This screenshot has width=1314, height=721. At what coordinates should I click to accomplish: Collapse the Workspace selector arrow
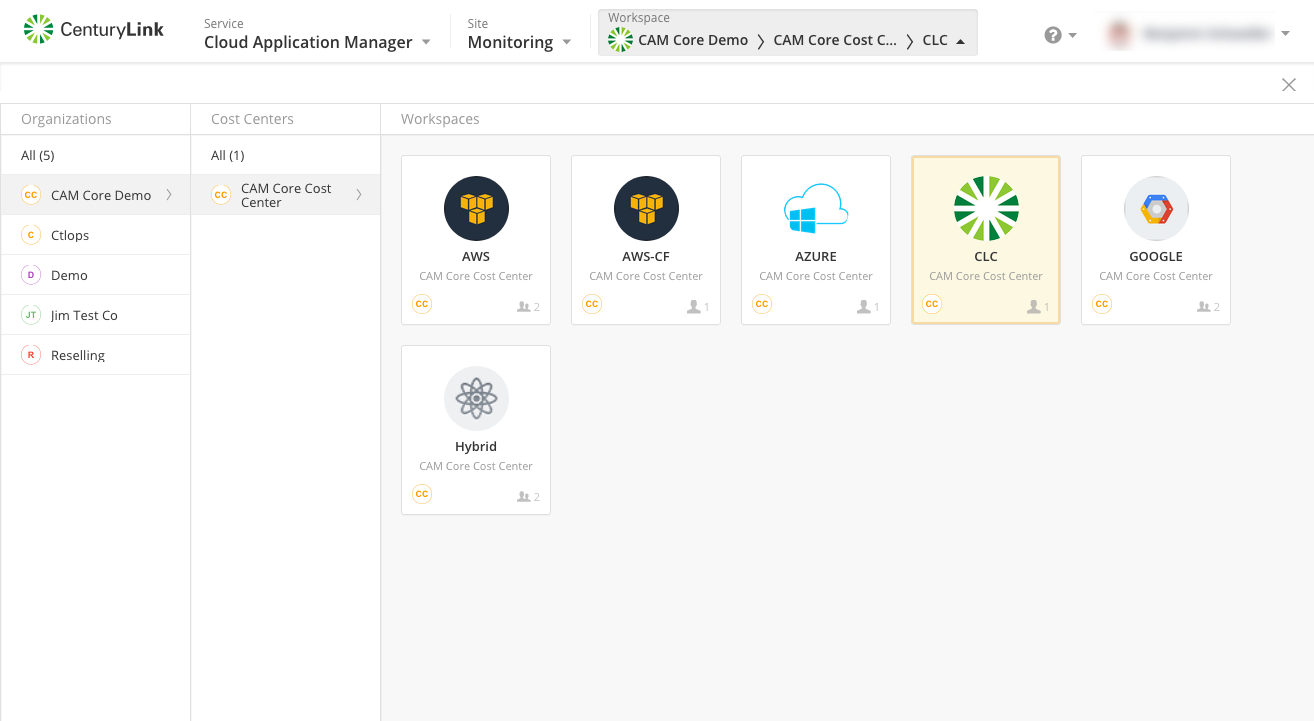[x=961, y=42]
